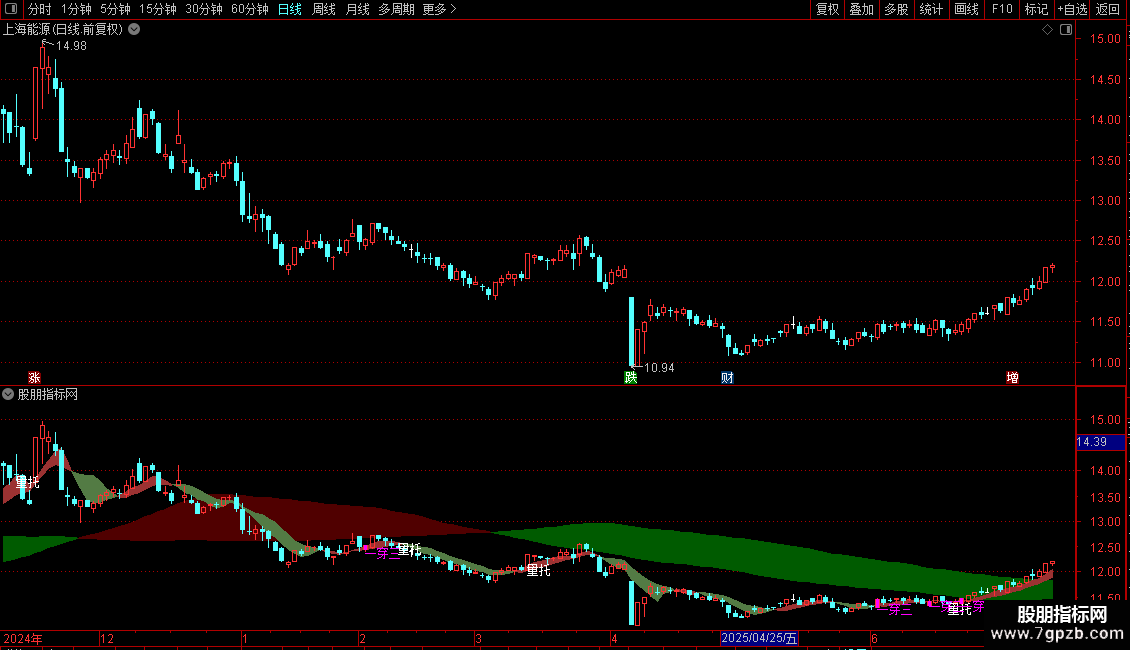The width and height of the screenshot is (1130, 650).
Task: Click the 6 month axis marker
Action: pos(874,638)
